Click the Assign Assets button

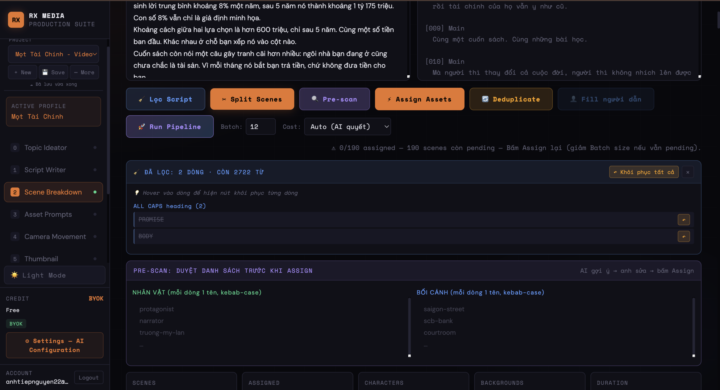420,99
